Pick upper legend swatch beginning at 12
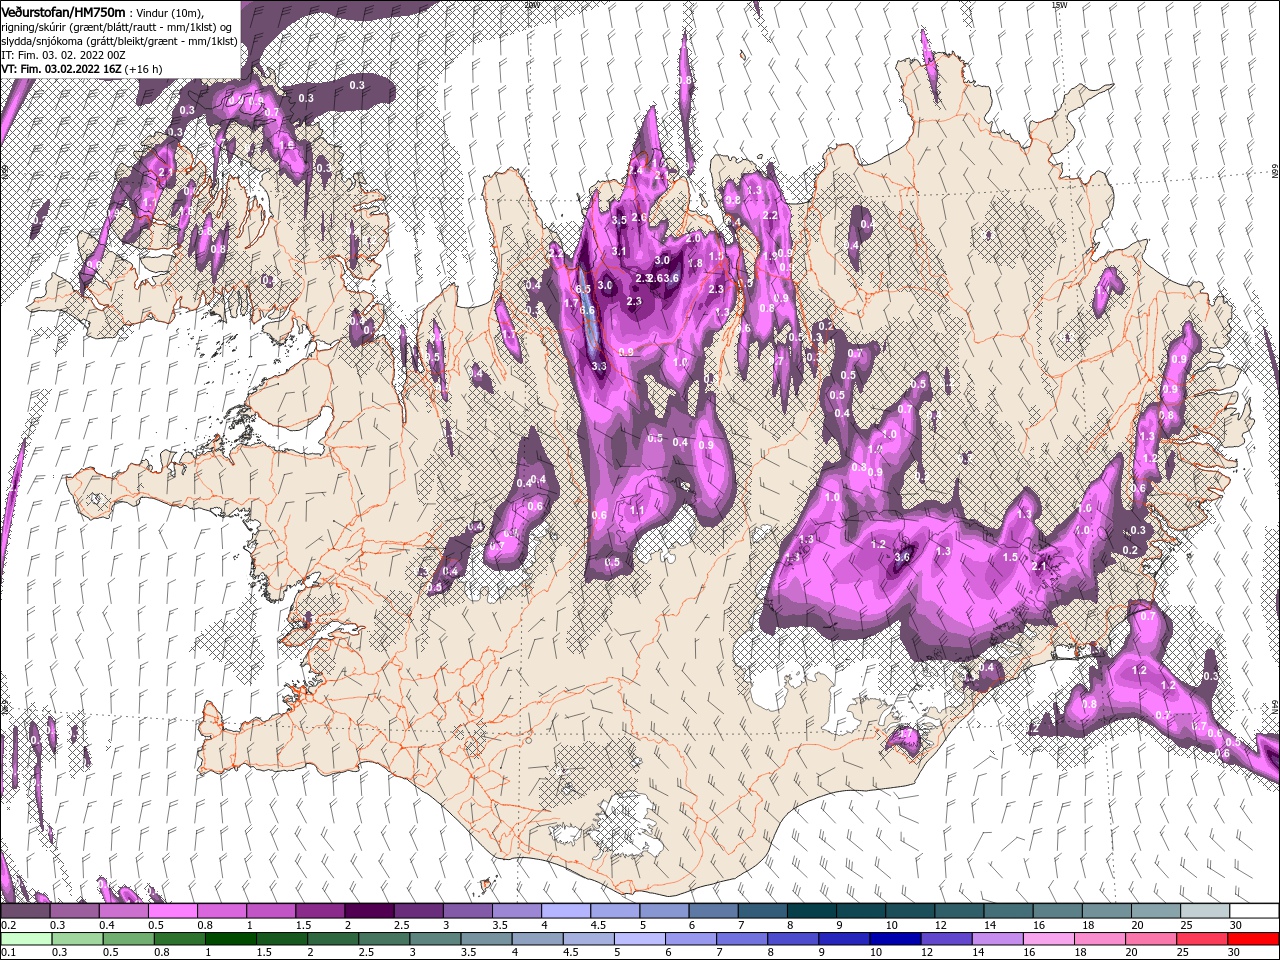 click(x=958, y=911)
